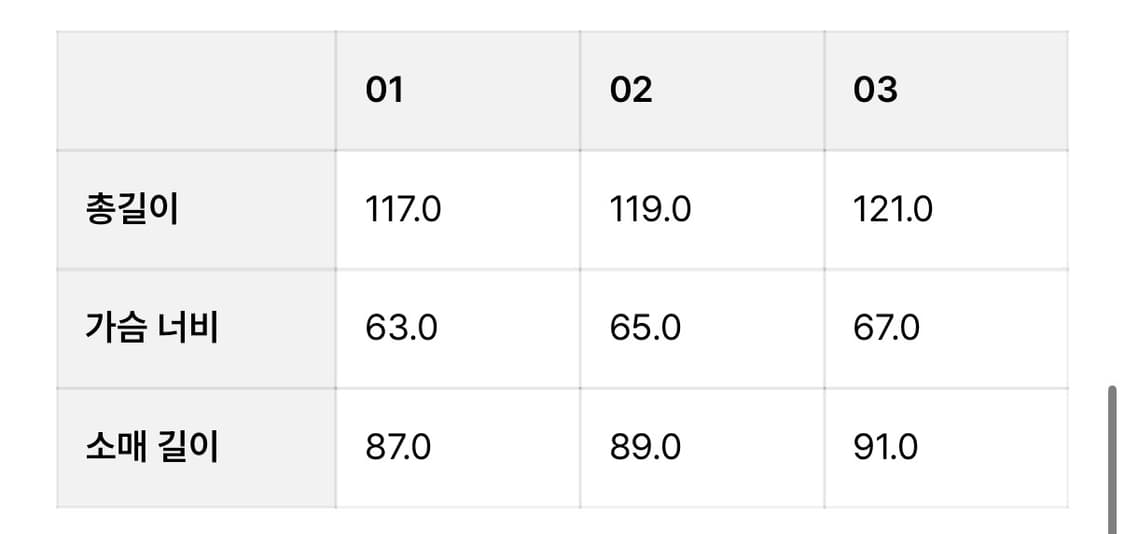Screen dimensions: 1125x534
Task: Click the 63.0 chest width cell
Action: point(401,328)
